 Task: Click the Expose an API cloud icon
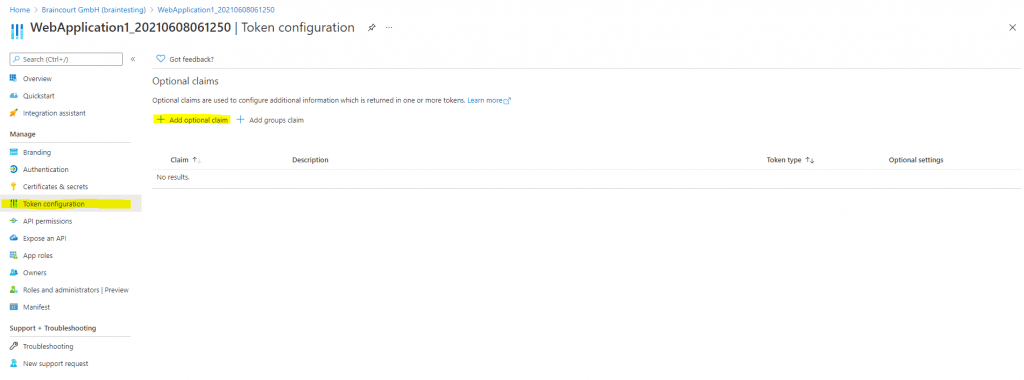[x=14, y=238]
